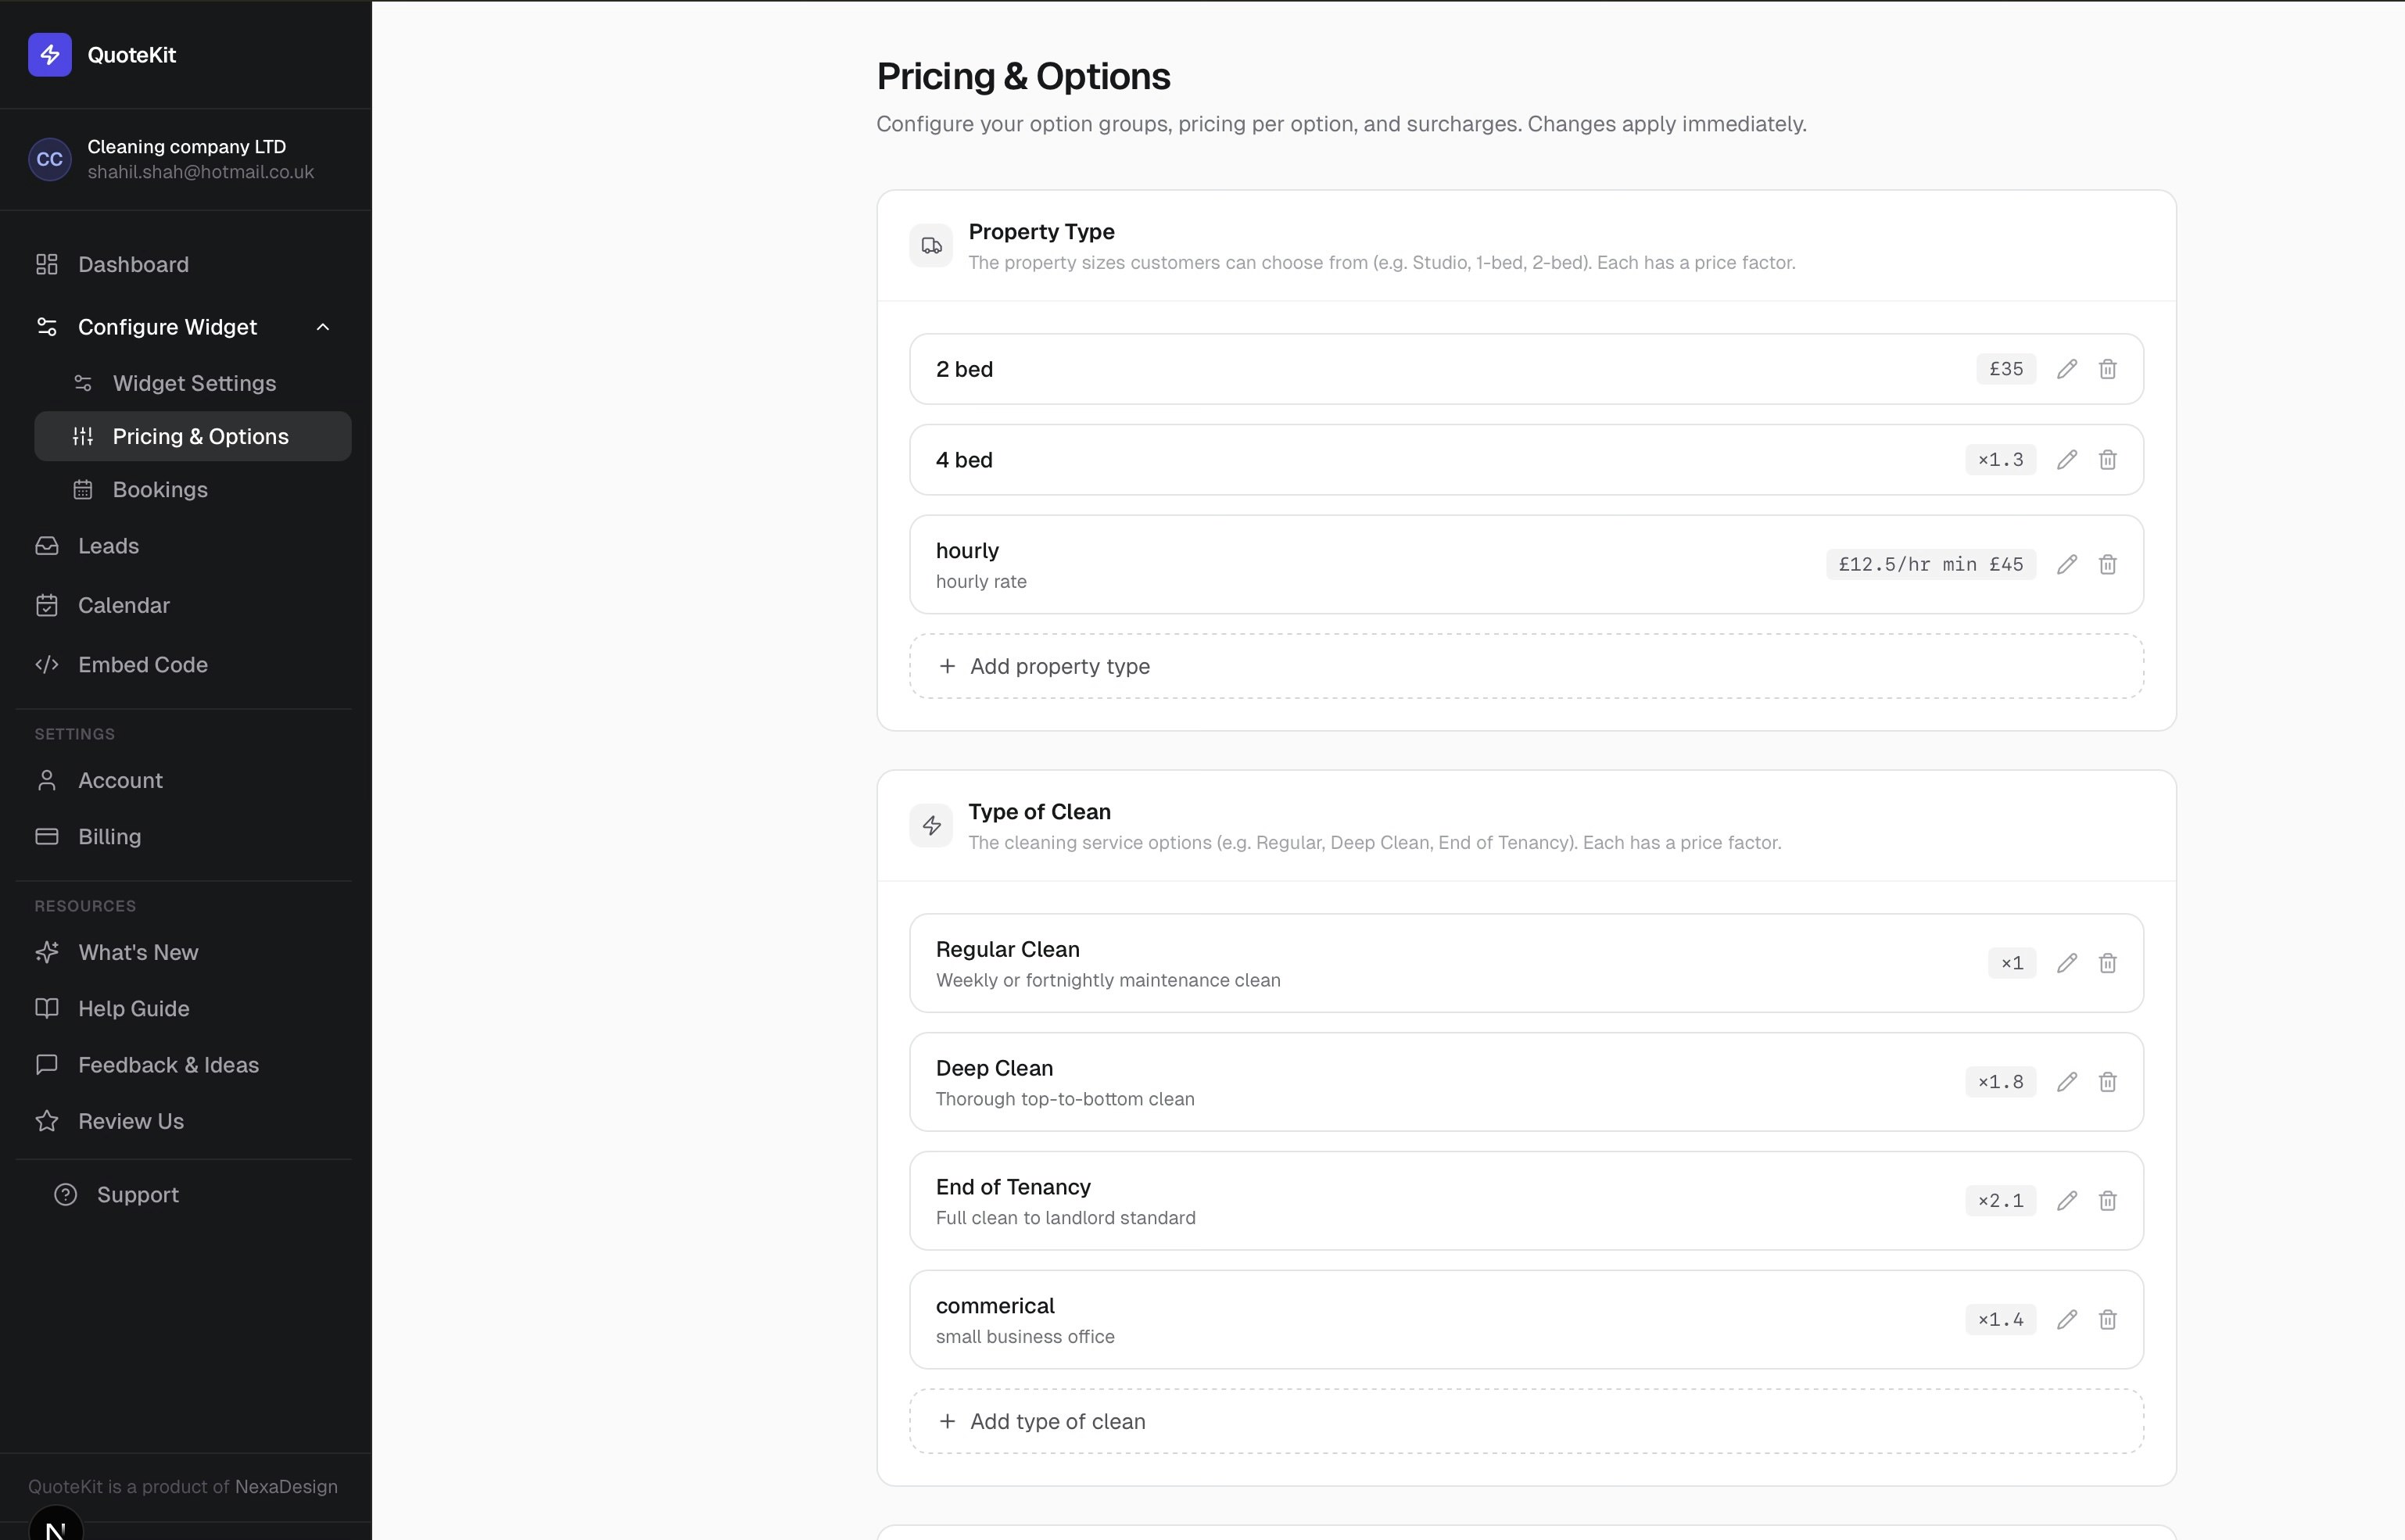The image size is (2405, 1540).
Task: Click the Thorough top-to-bottom clean description
Action: pyautogui.click(x=1065, y=1099)
